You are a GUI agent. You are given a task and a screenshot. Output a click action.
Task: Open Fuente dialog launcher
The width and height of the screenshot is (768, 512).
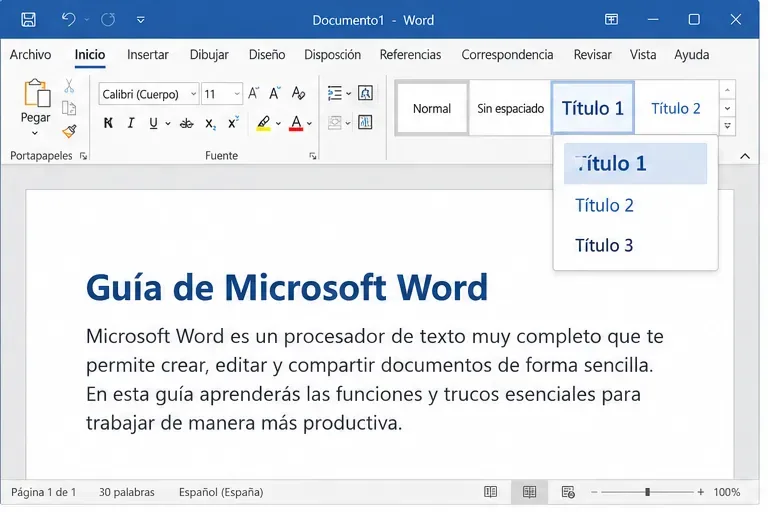[312, 156]
